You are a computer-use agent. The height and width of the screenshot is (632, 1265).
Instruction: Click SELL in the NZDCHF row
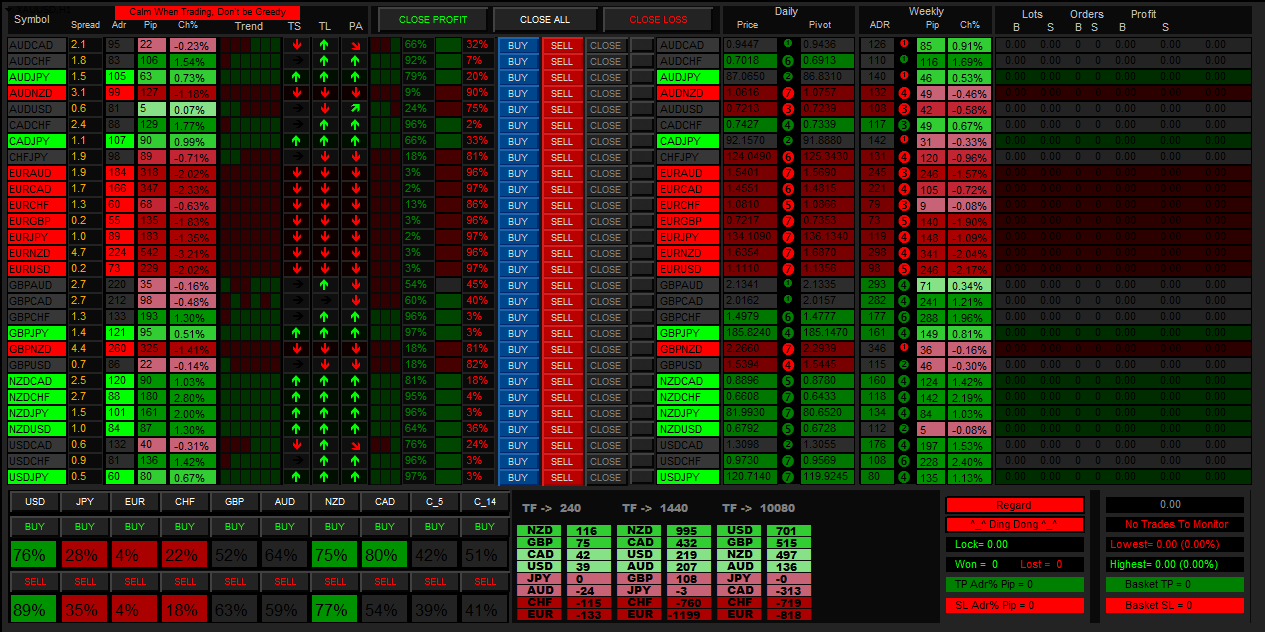point(562,397)
